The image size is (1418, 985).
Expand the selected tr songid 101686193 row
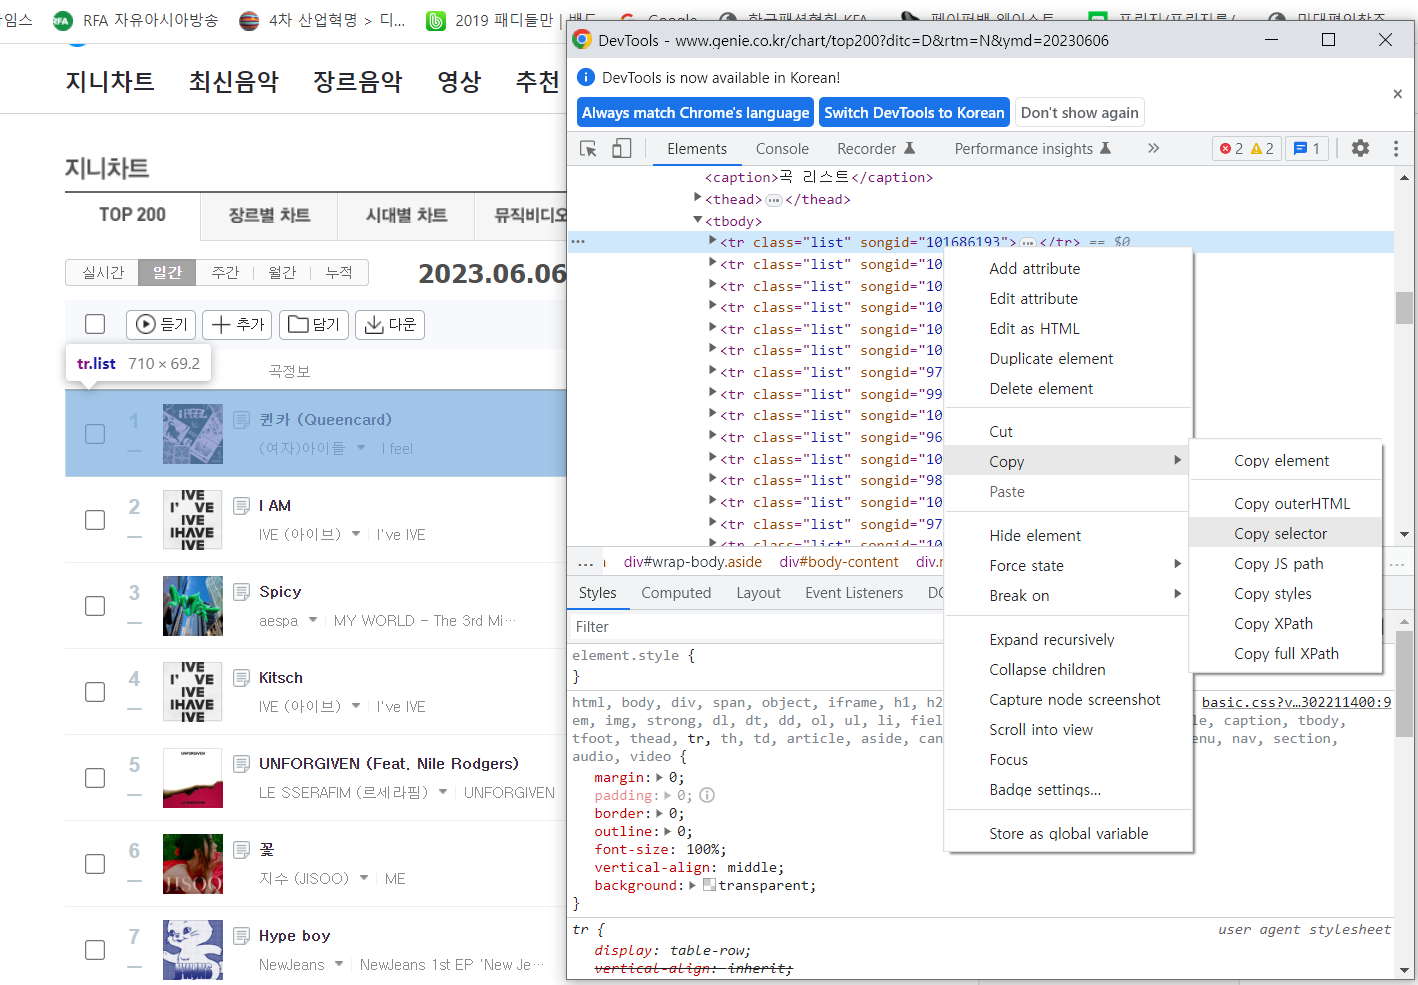712,241
